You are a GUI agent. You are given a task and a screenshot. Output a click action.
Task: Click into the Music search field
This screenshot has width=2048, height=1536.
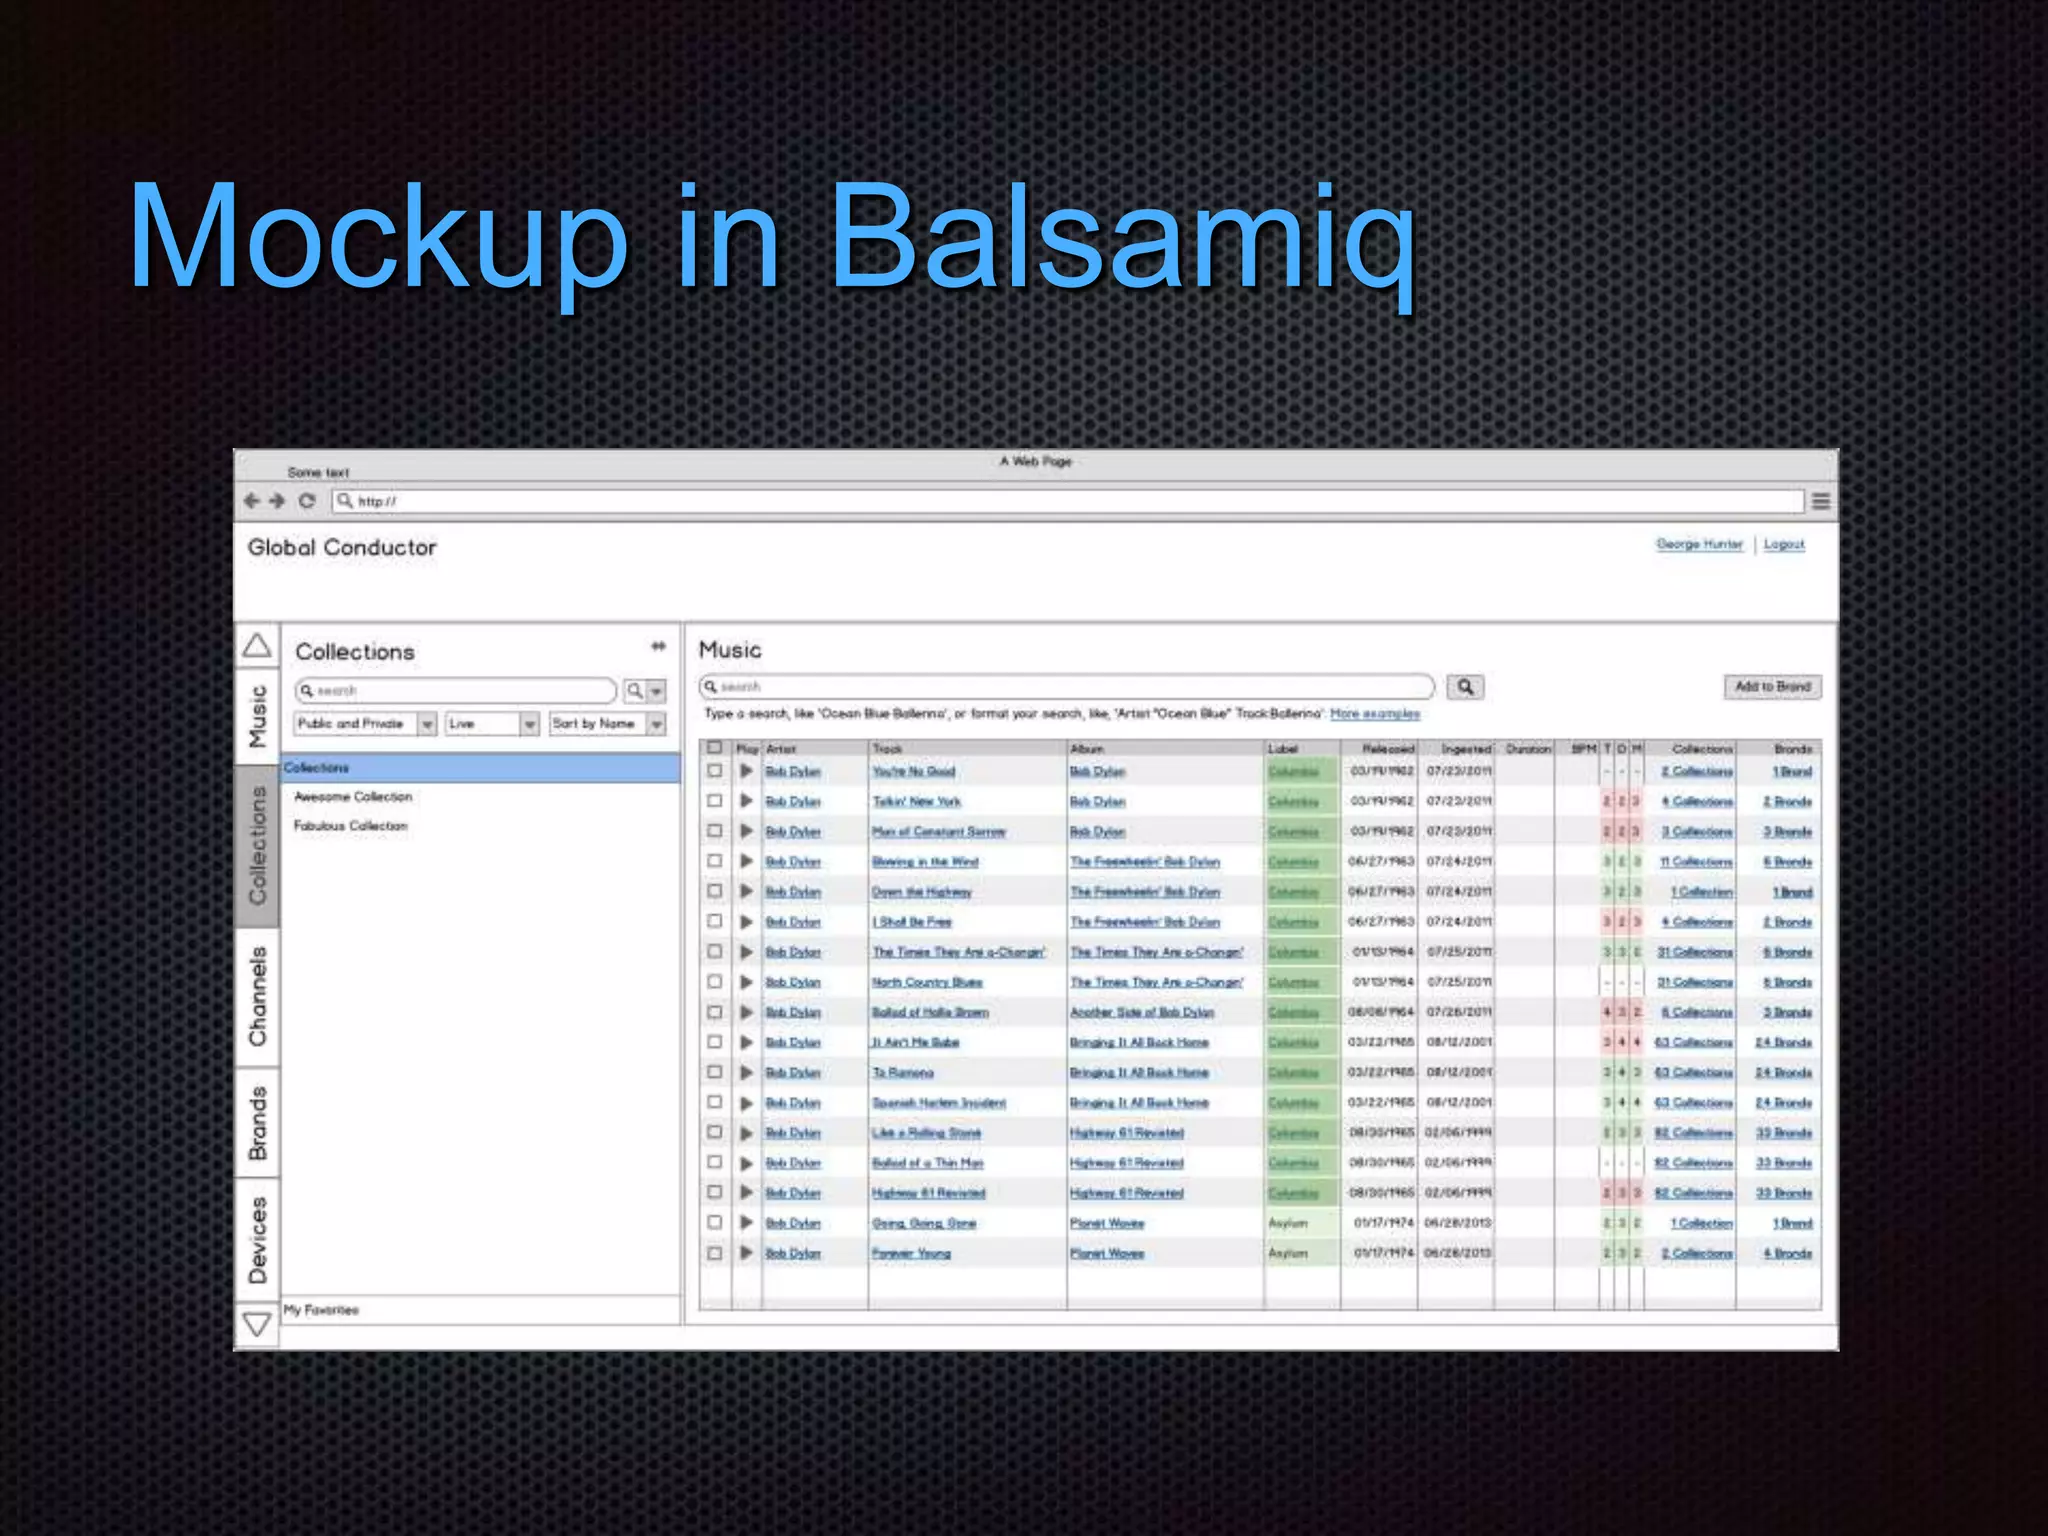[x=1067, y=687]
